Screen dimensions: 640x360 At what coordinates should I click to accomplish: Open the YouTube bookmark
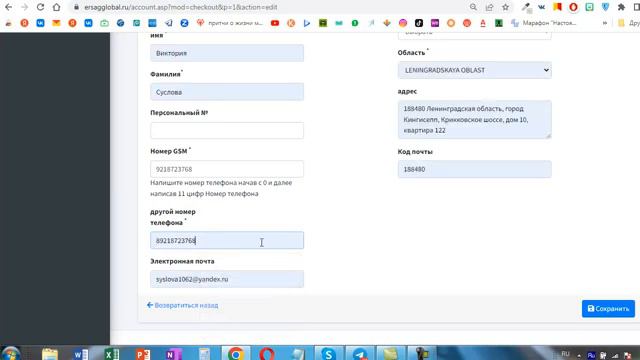275,23
